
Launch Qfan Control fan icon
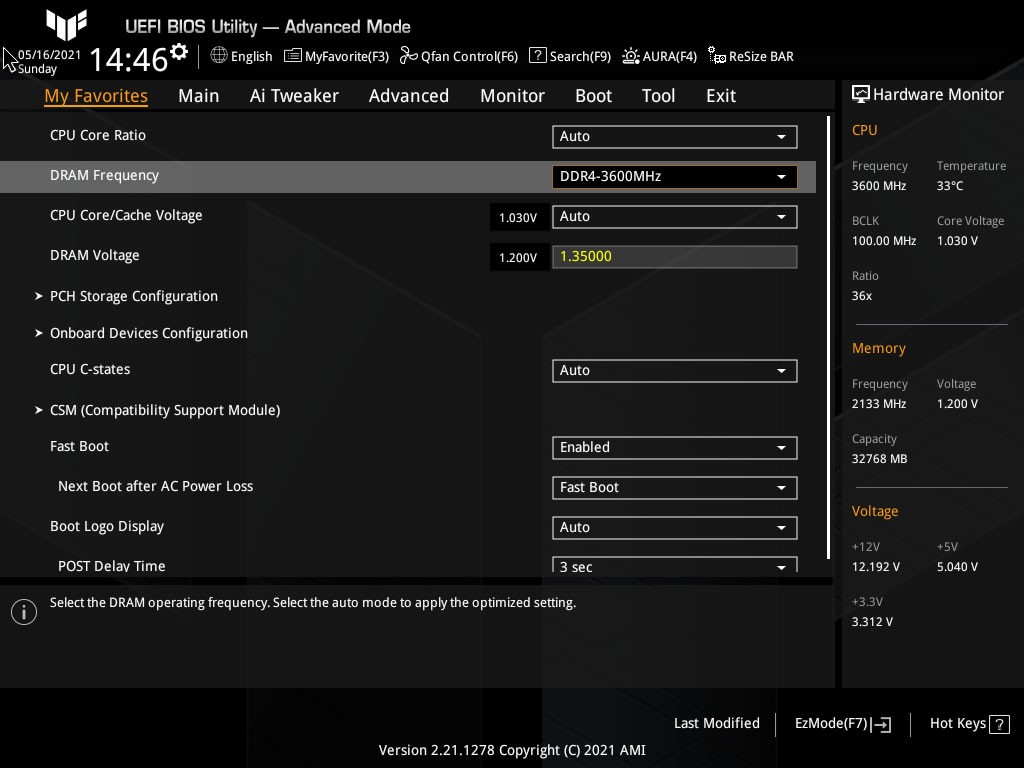click(x=408, y=56)
